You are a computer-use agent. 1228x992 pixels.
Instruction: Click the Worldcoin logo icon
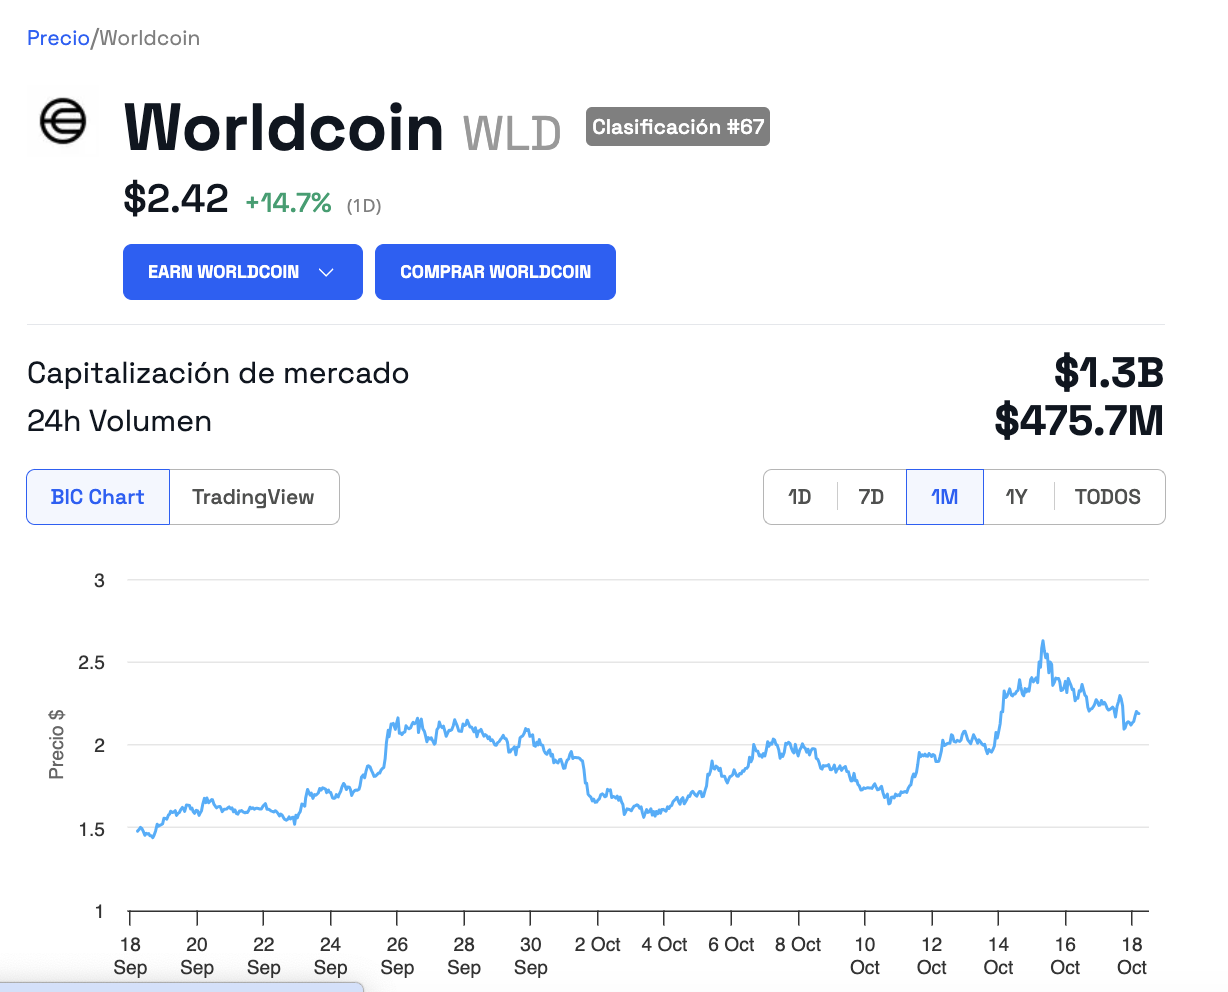[62, 123]
